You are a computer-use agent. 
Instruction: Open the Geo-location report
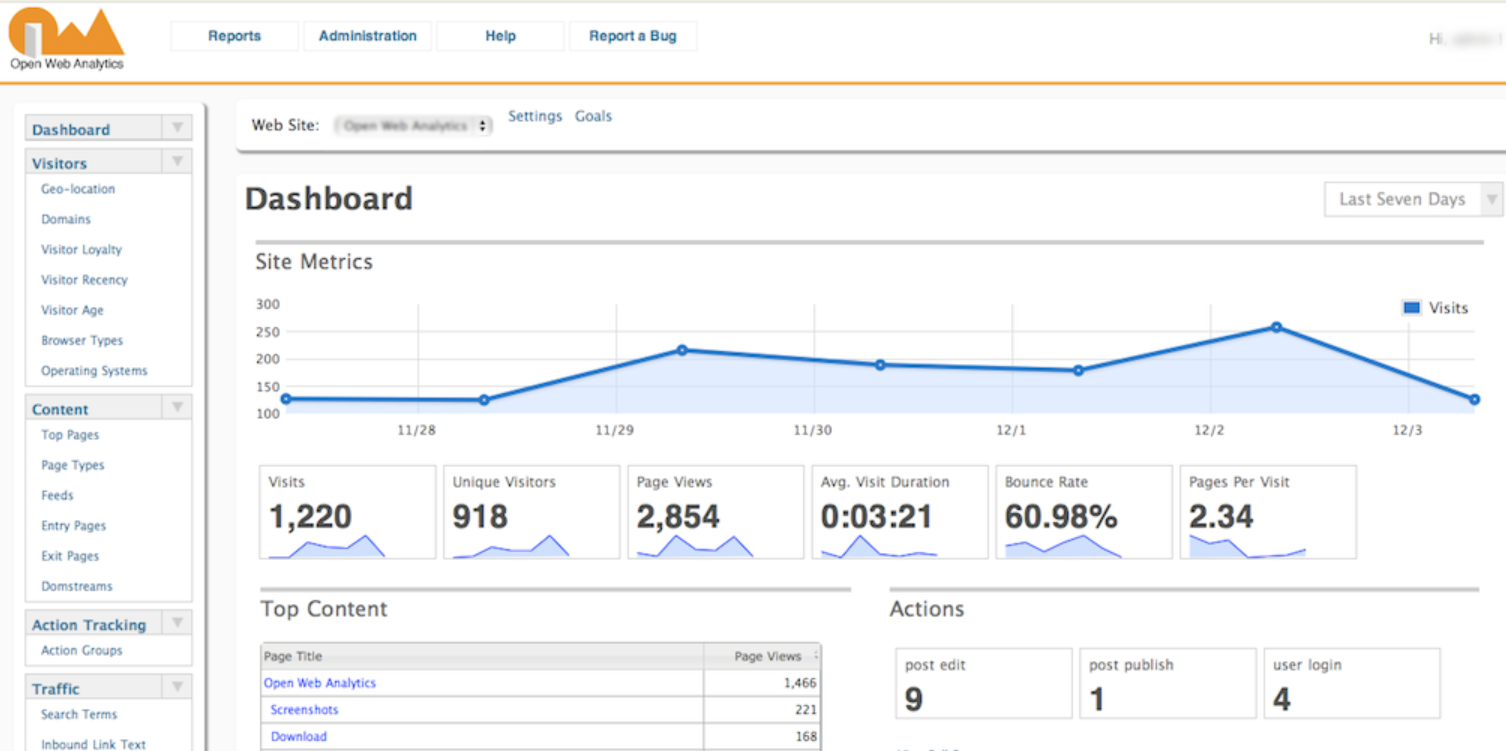click(x=78, y=189)
